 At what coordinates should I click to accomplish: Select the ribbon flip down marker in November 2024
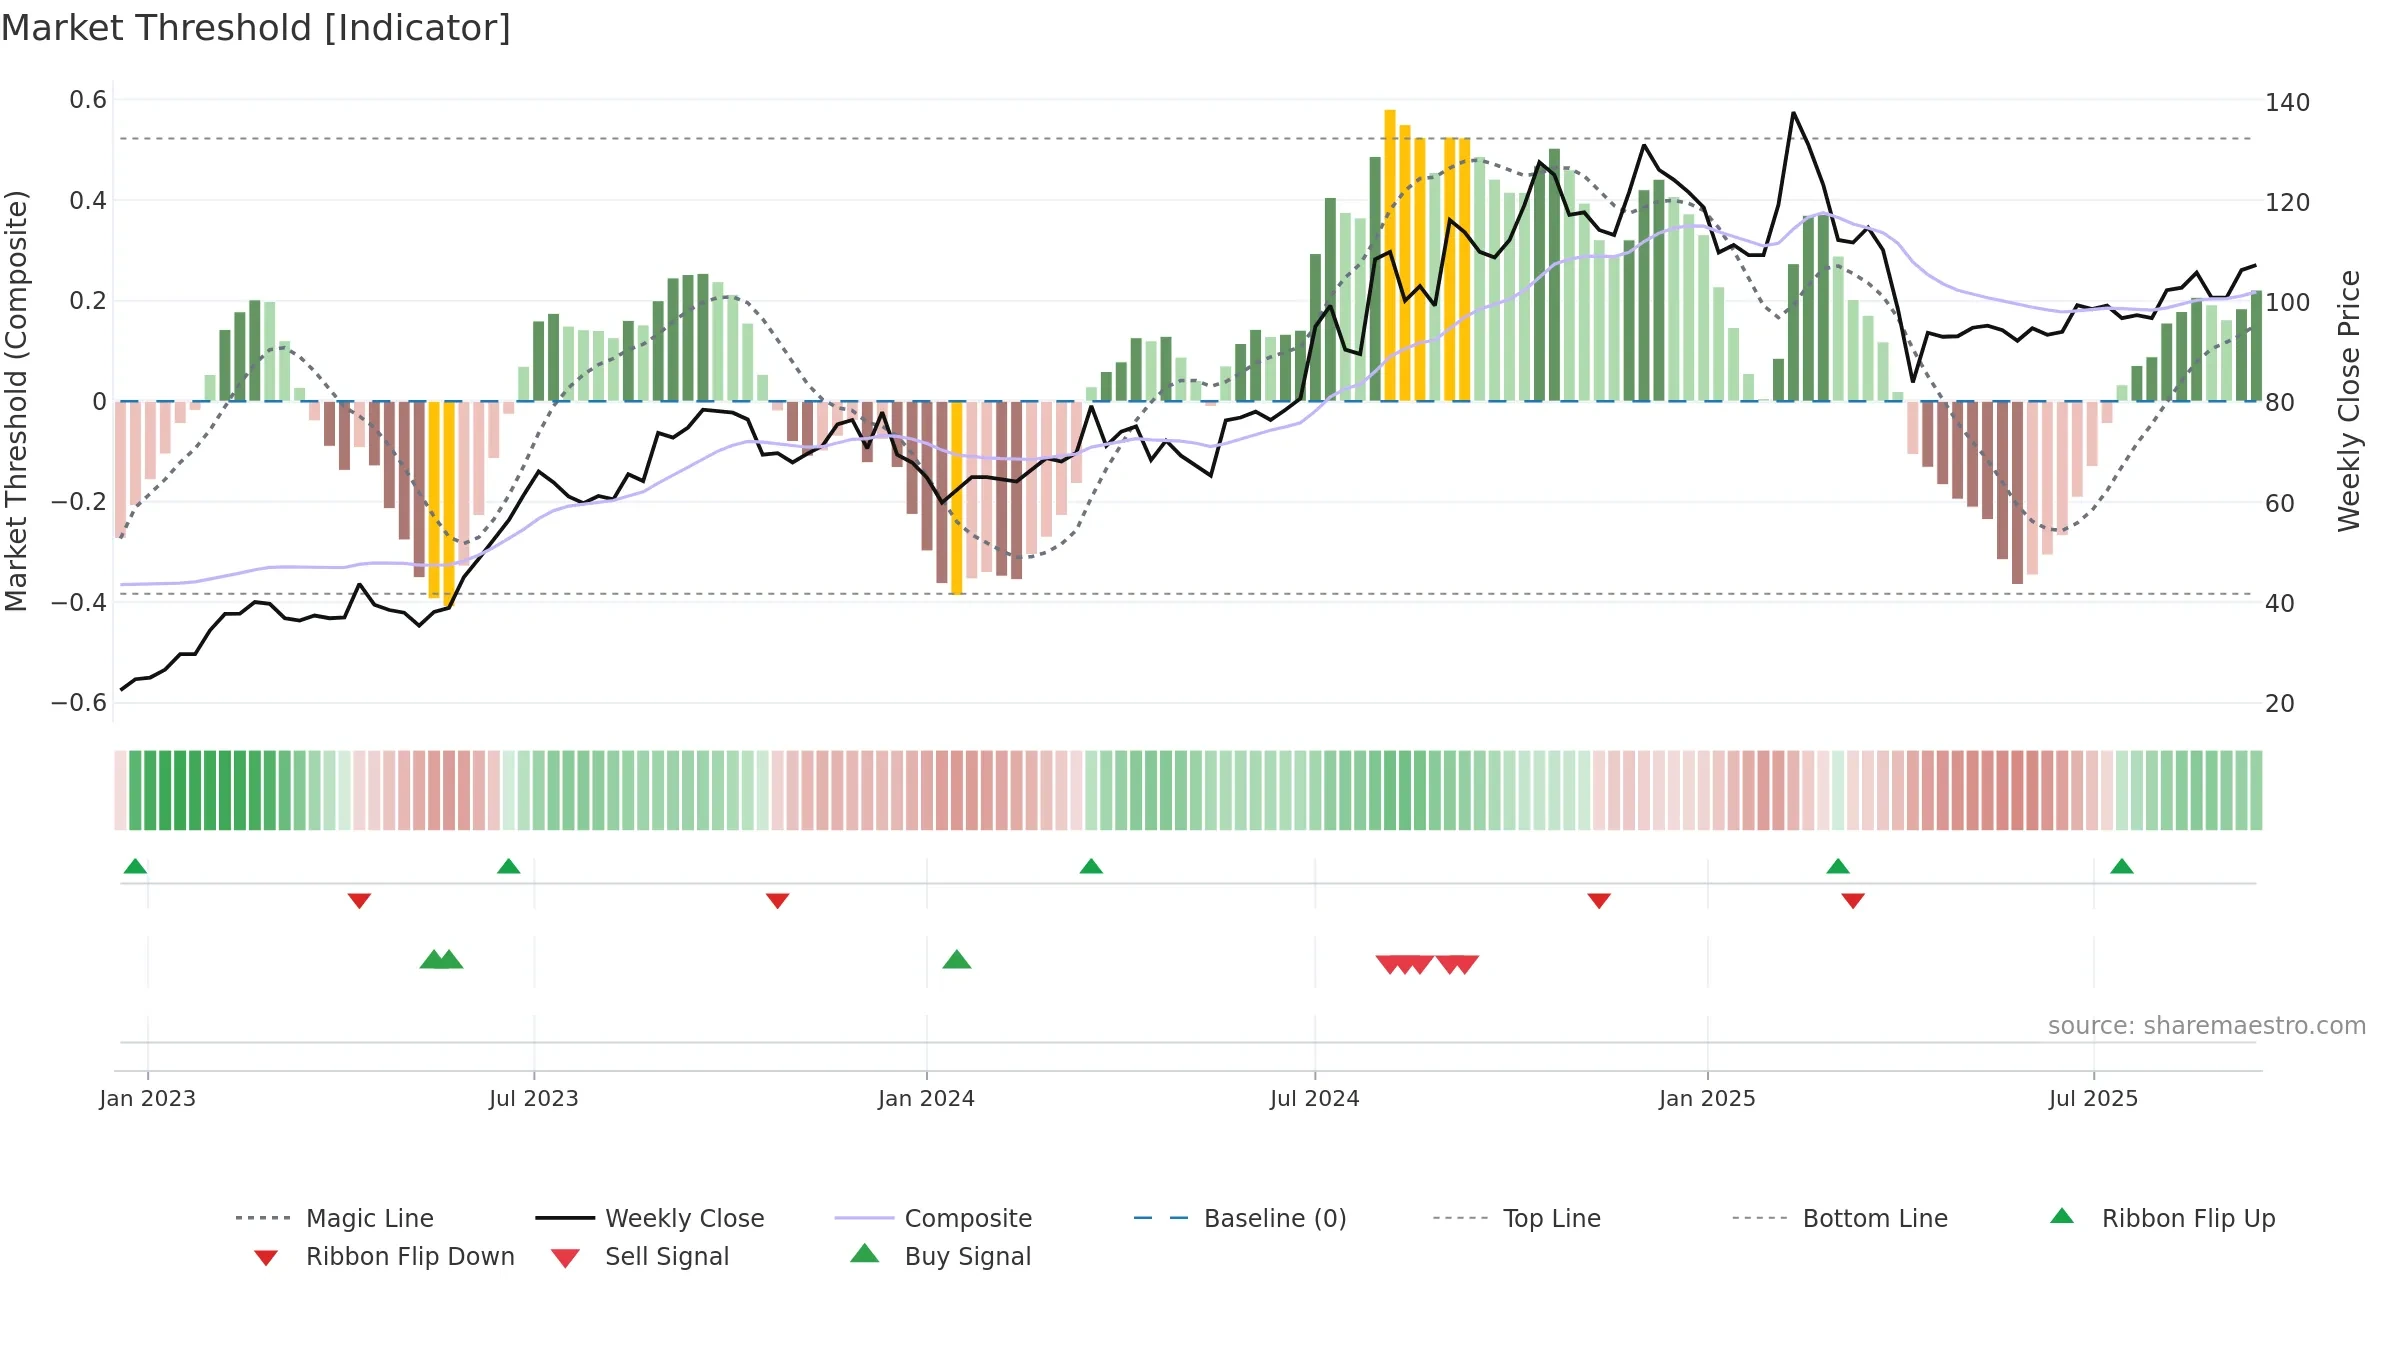pyautogui.click(x=1599, y=901)
